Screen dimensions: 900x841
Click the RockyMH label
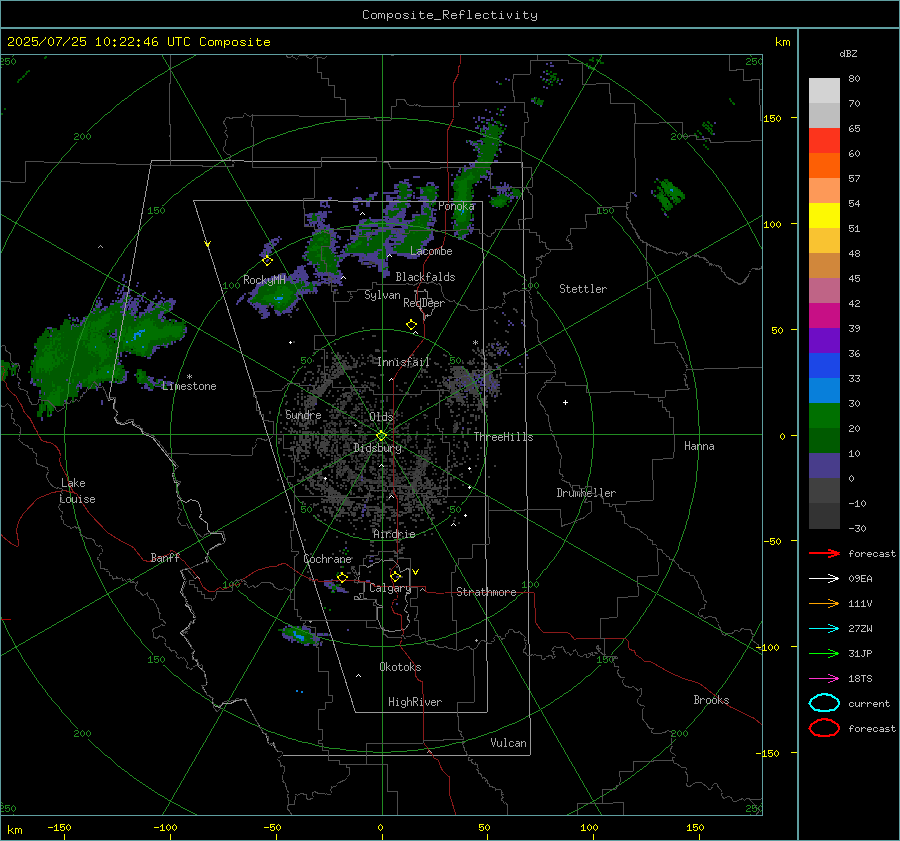pyautogui.click(x=264, y=280)
